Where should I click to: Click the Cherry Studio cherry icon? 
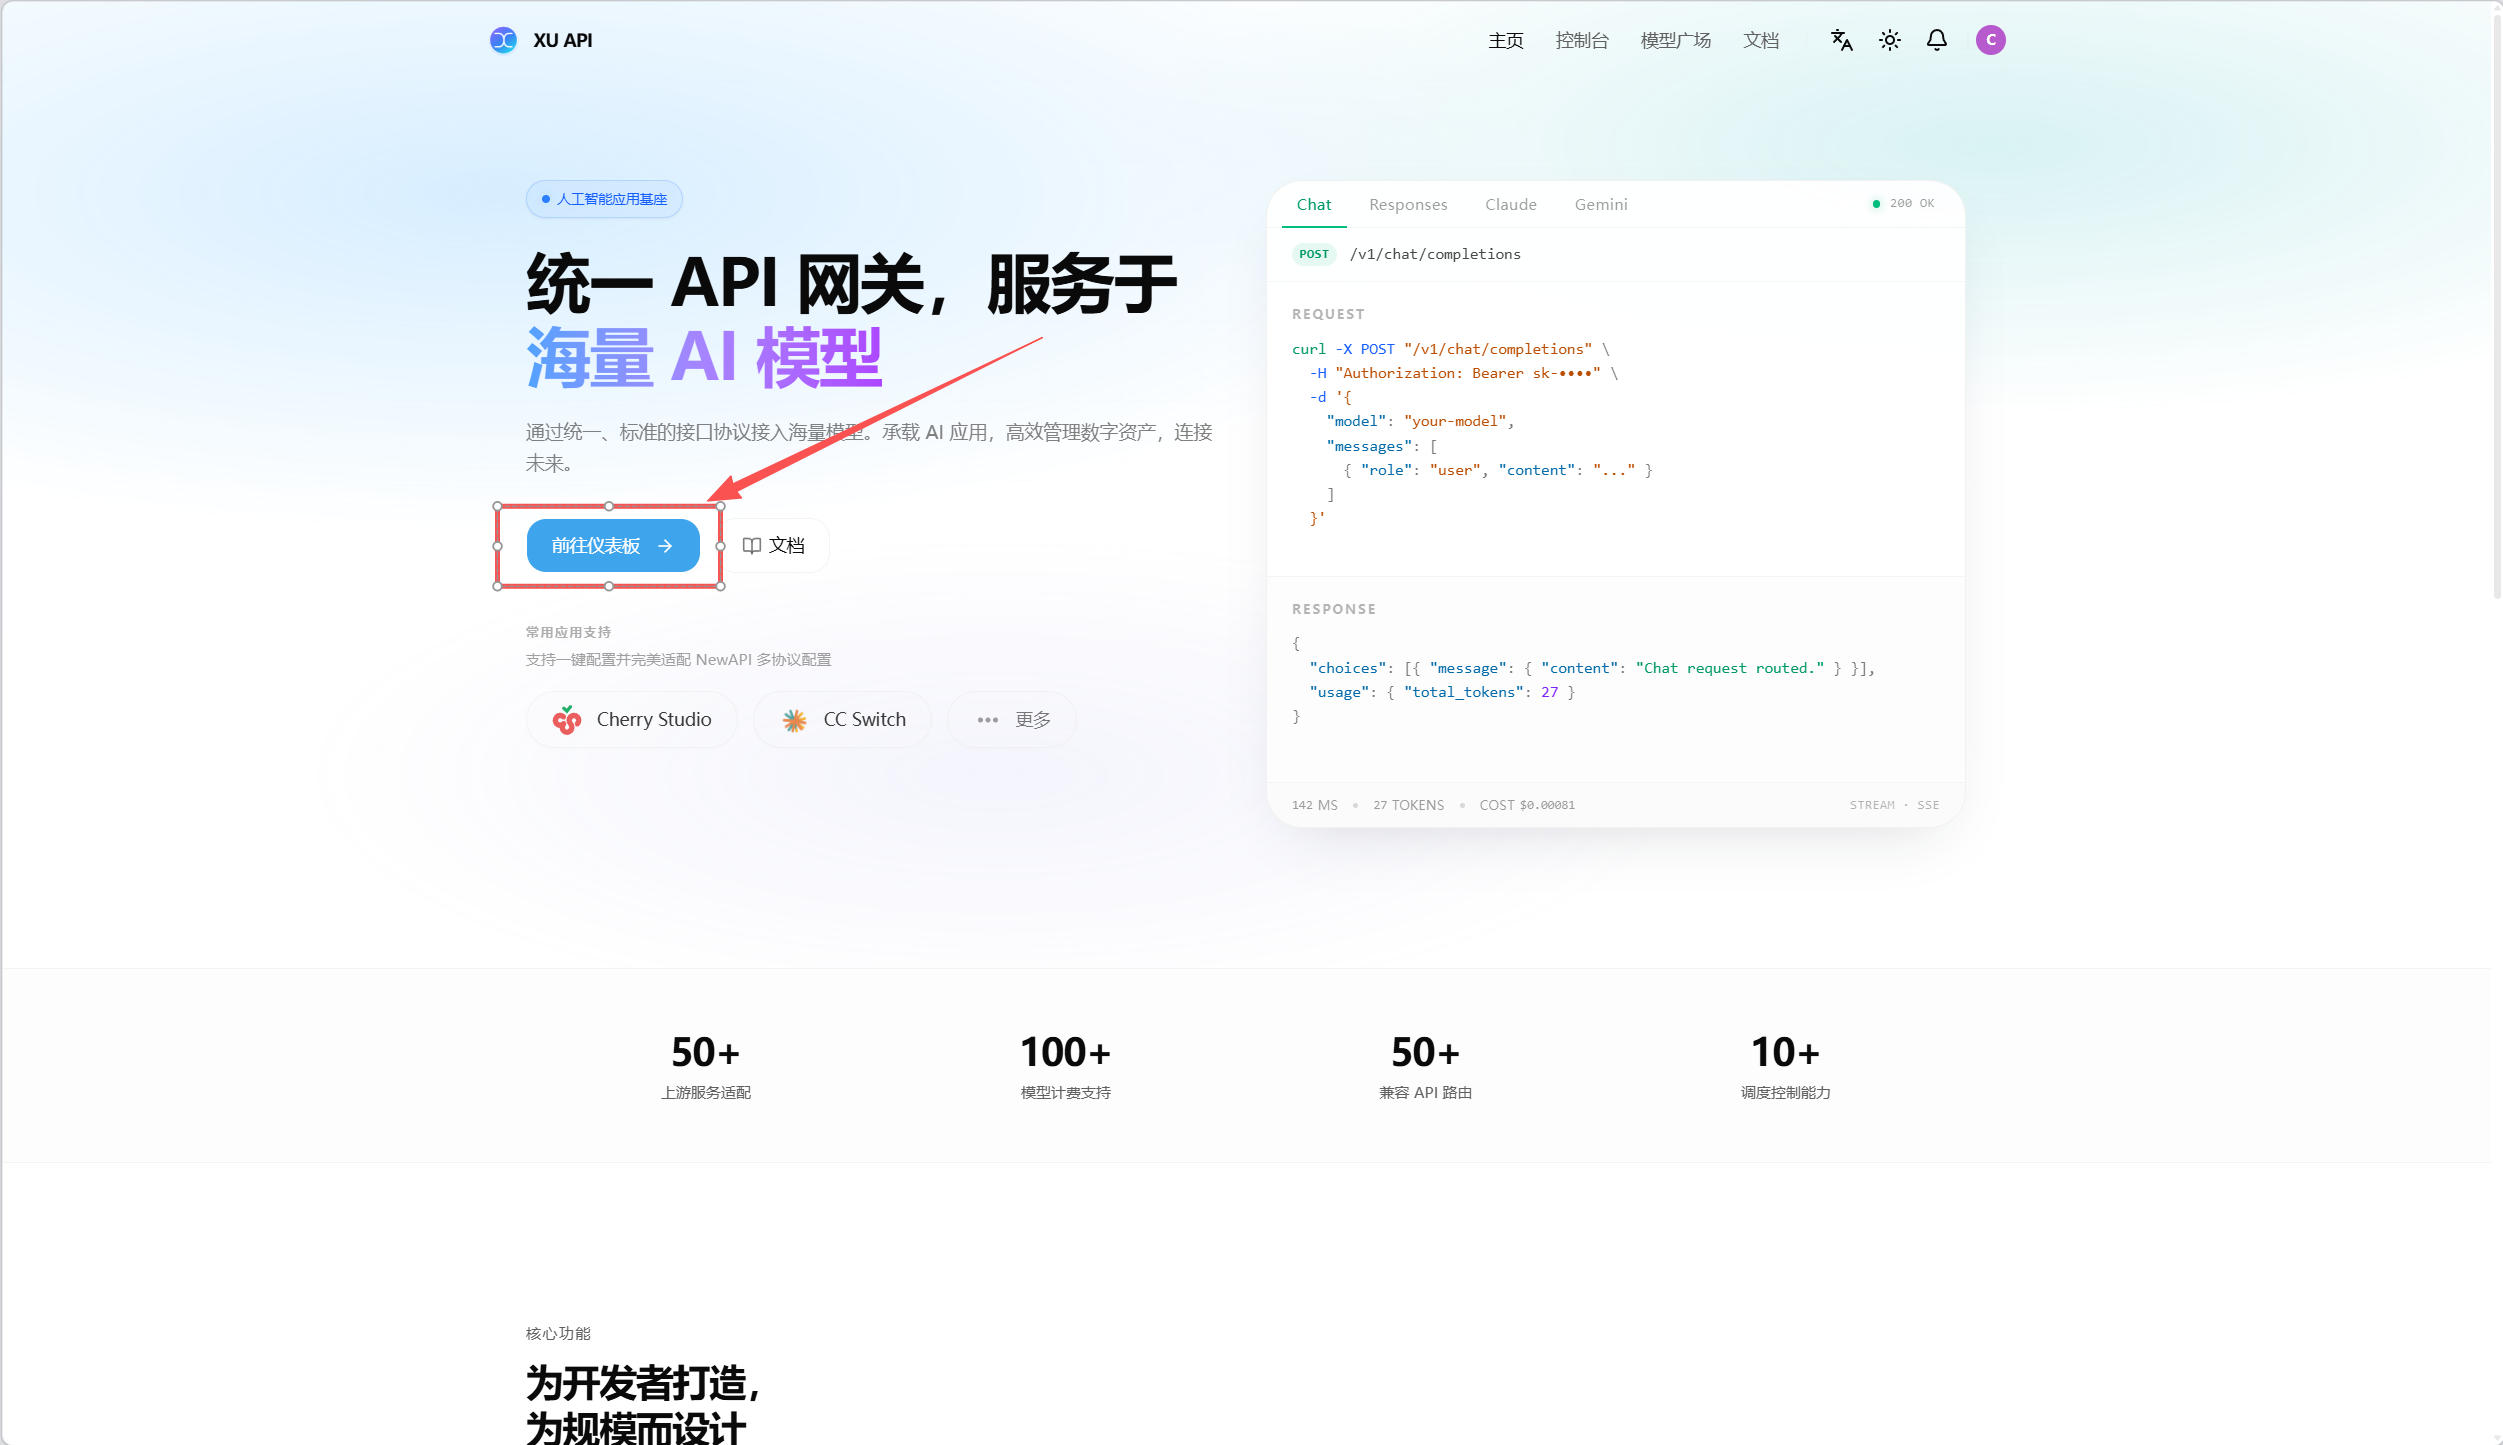pyautogui.click(x=566, y=720)
